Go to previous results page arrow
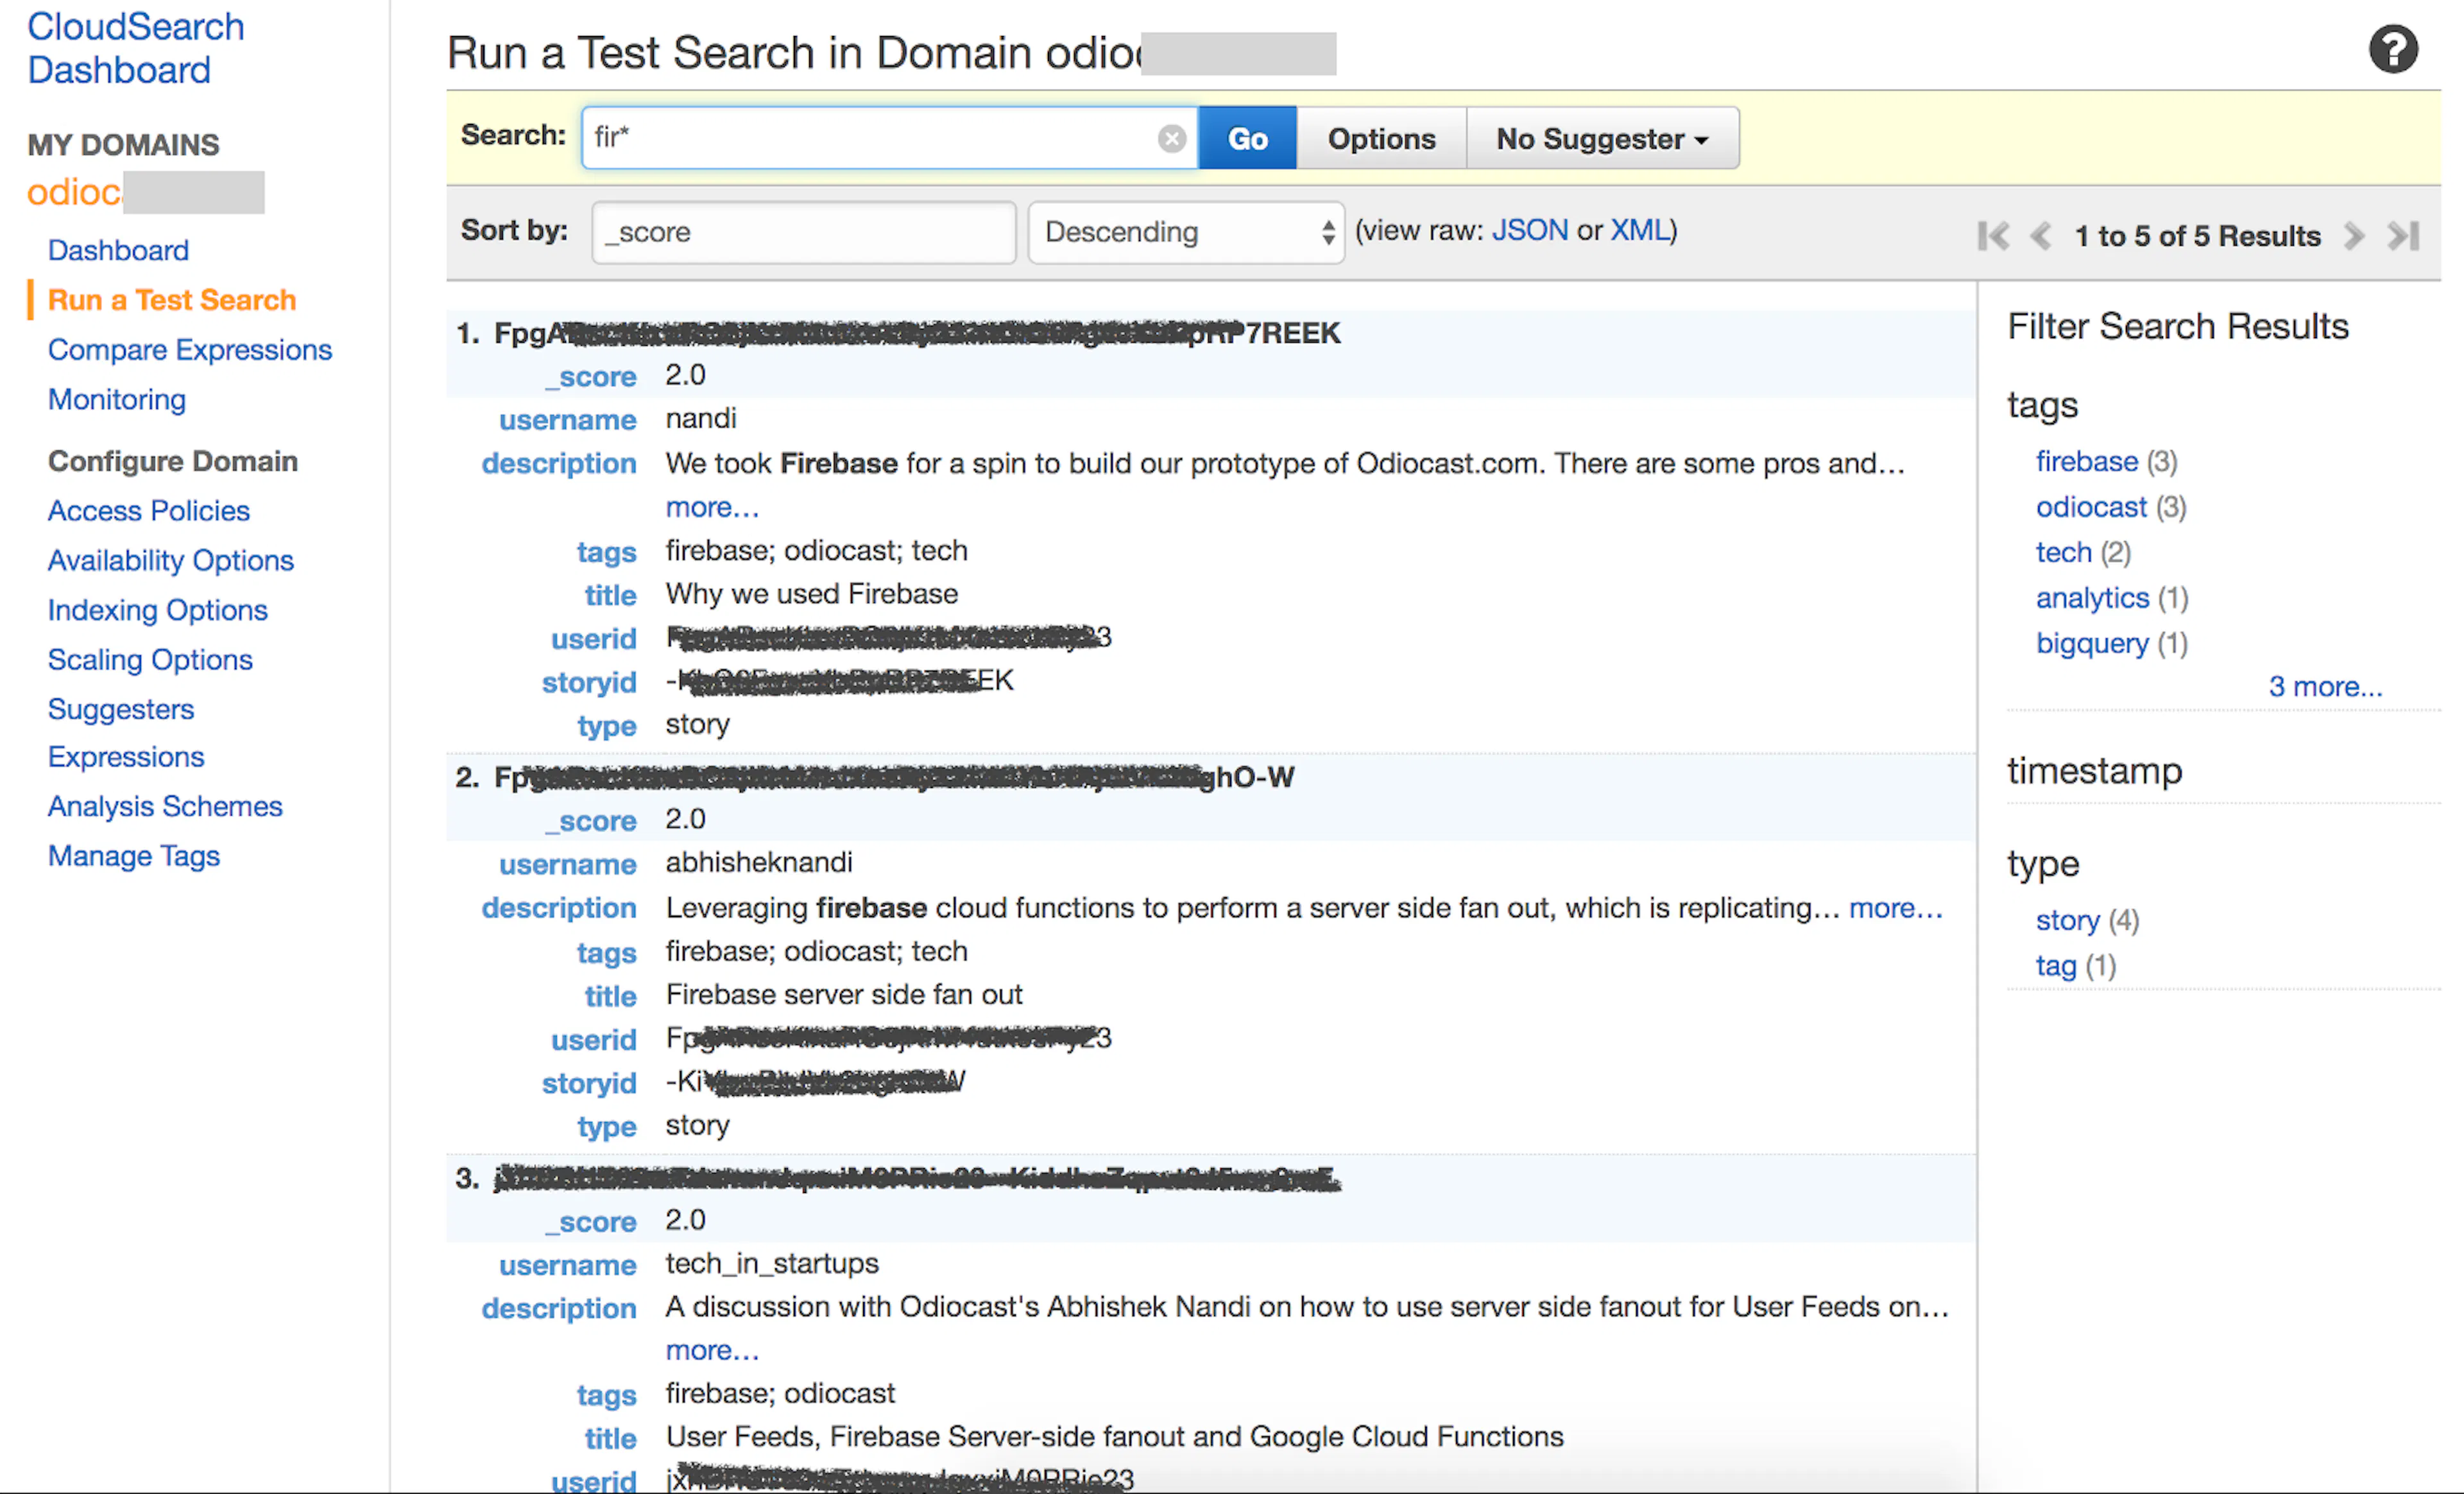The height and width of the screenshot is (1494, 2464). (x=2040, y=236)
